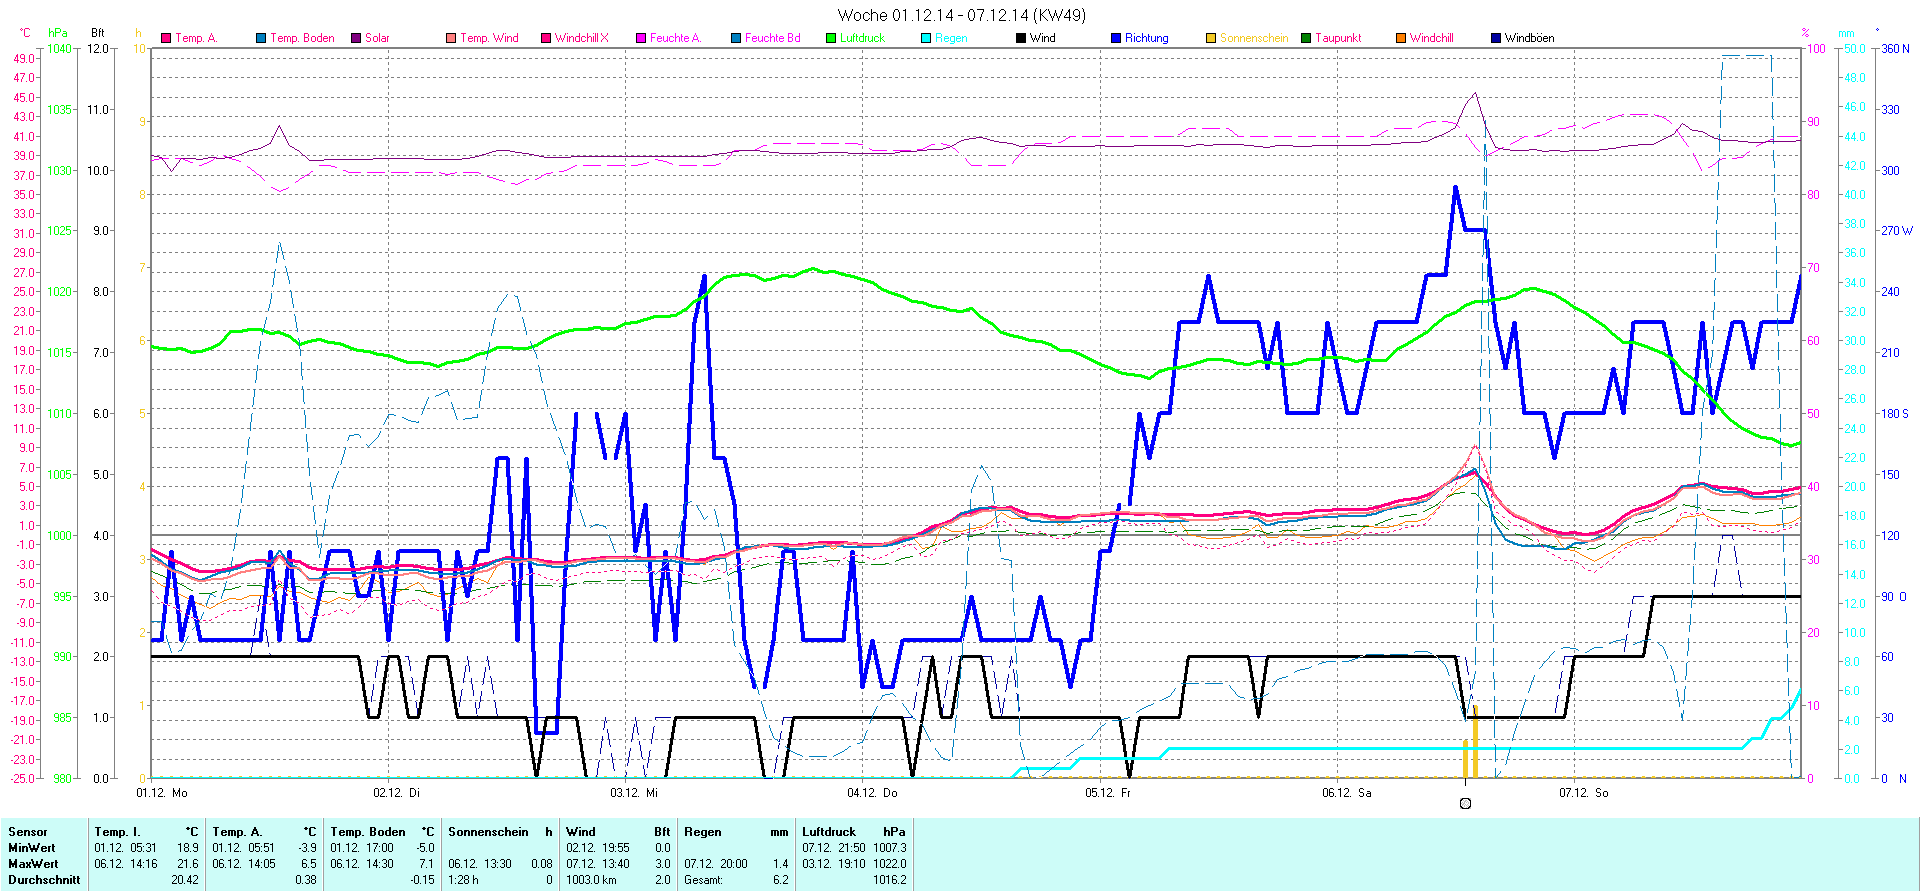Click the yellow Sonnenschein legend square
This screenshot has height=891, width=1920.
pyautogui.click(x=1211, y=38)
